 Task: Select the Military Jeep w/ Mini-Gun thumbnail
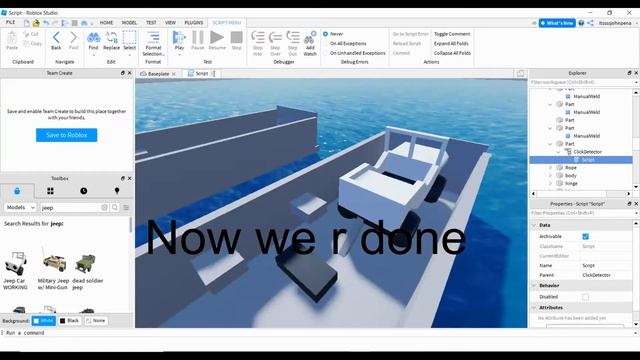point(54,262)
